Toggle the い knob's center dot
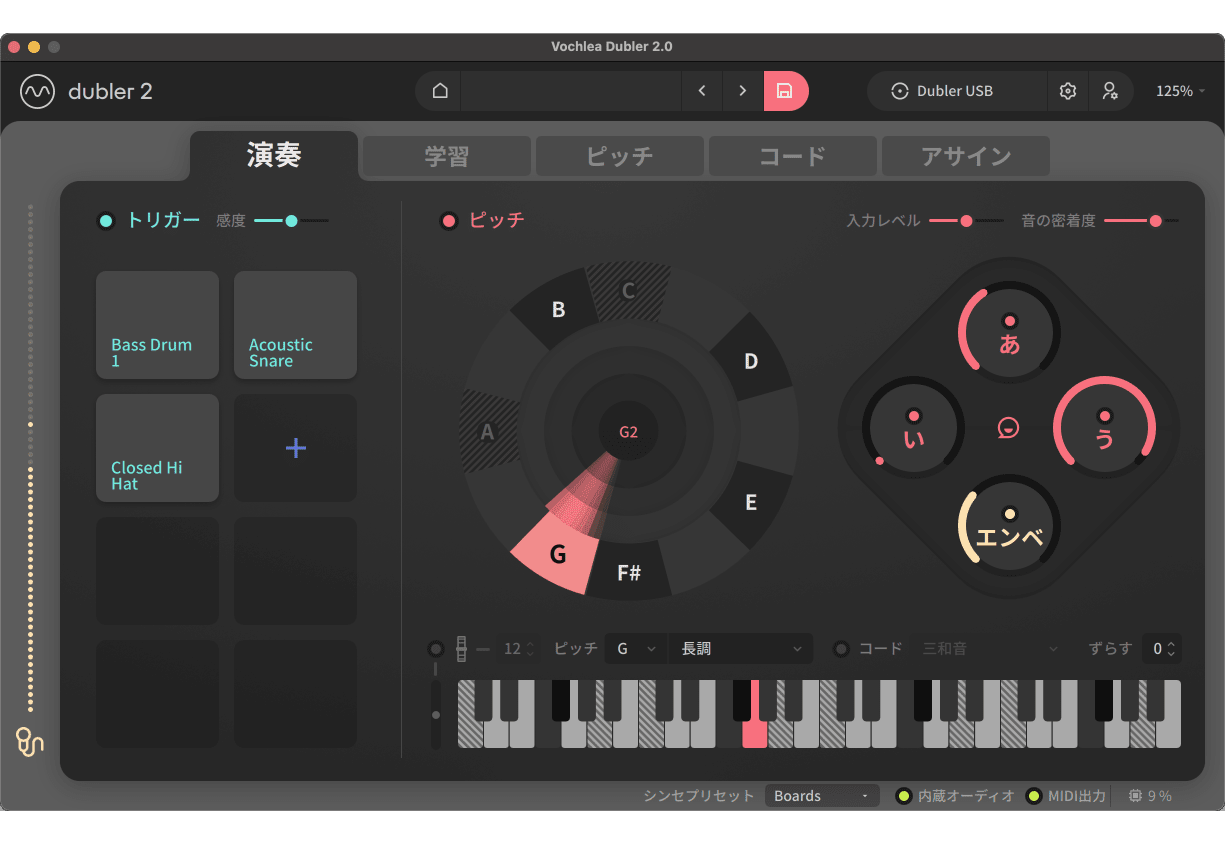The height and width of the screenshot is (844, 1225). pos(913,415)
